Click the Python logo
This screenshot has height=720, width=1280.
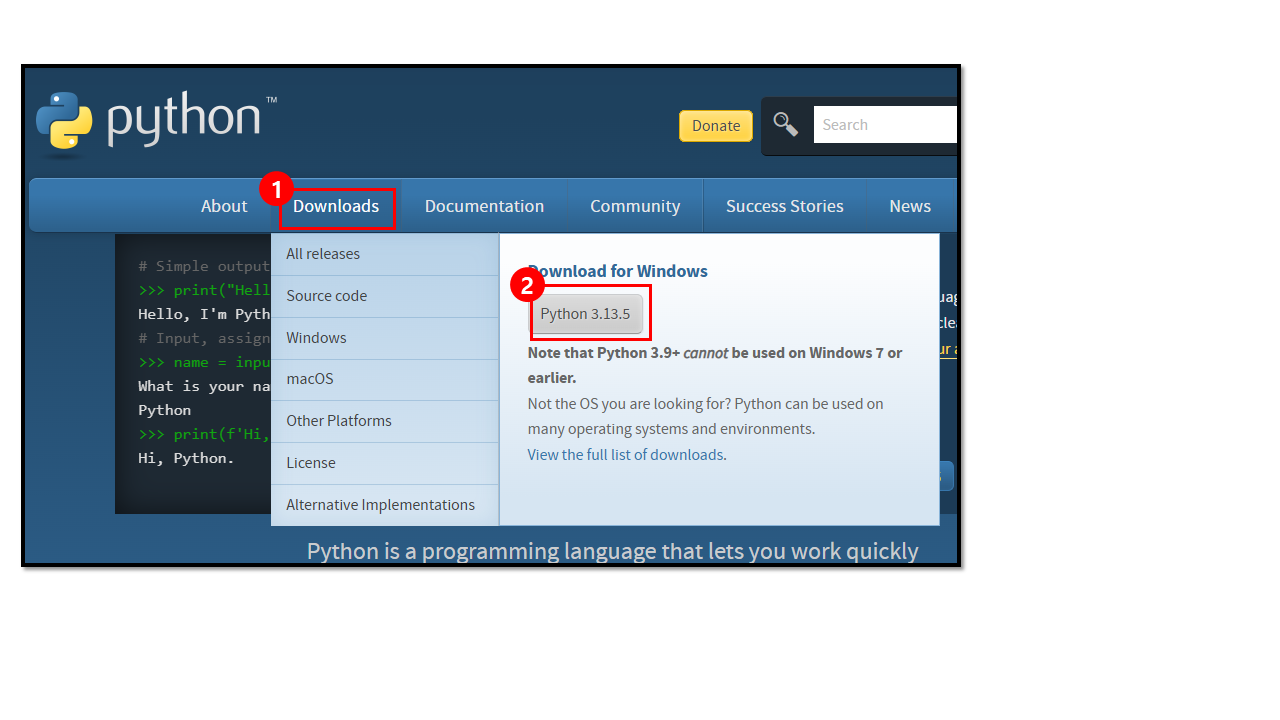pos(156,124)
